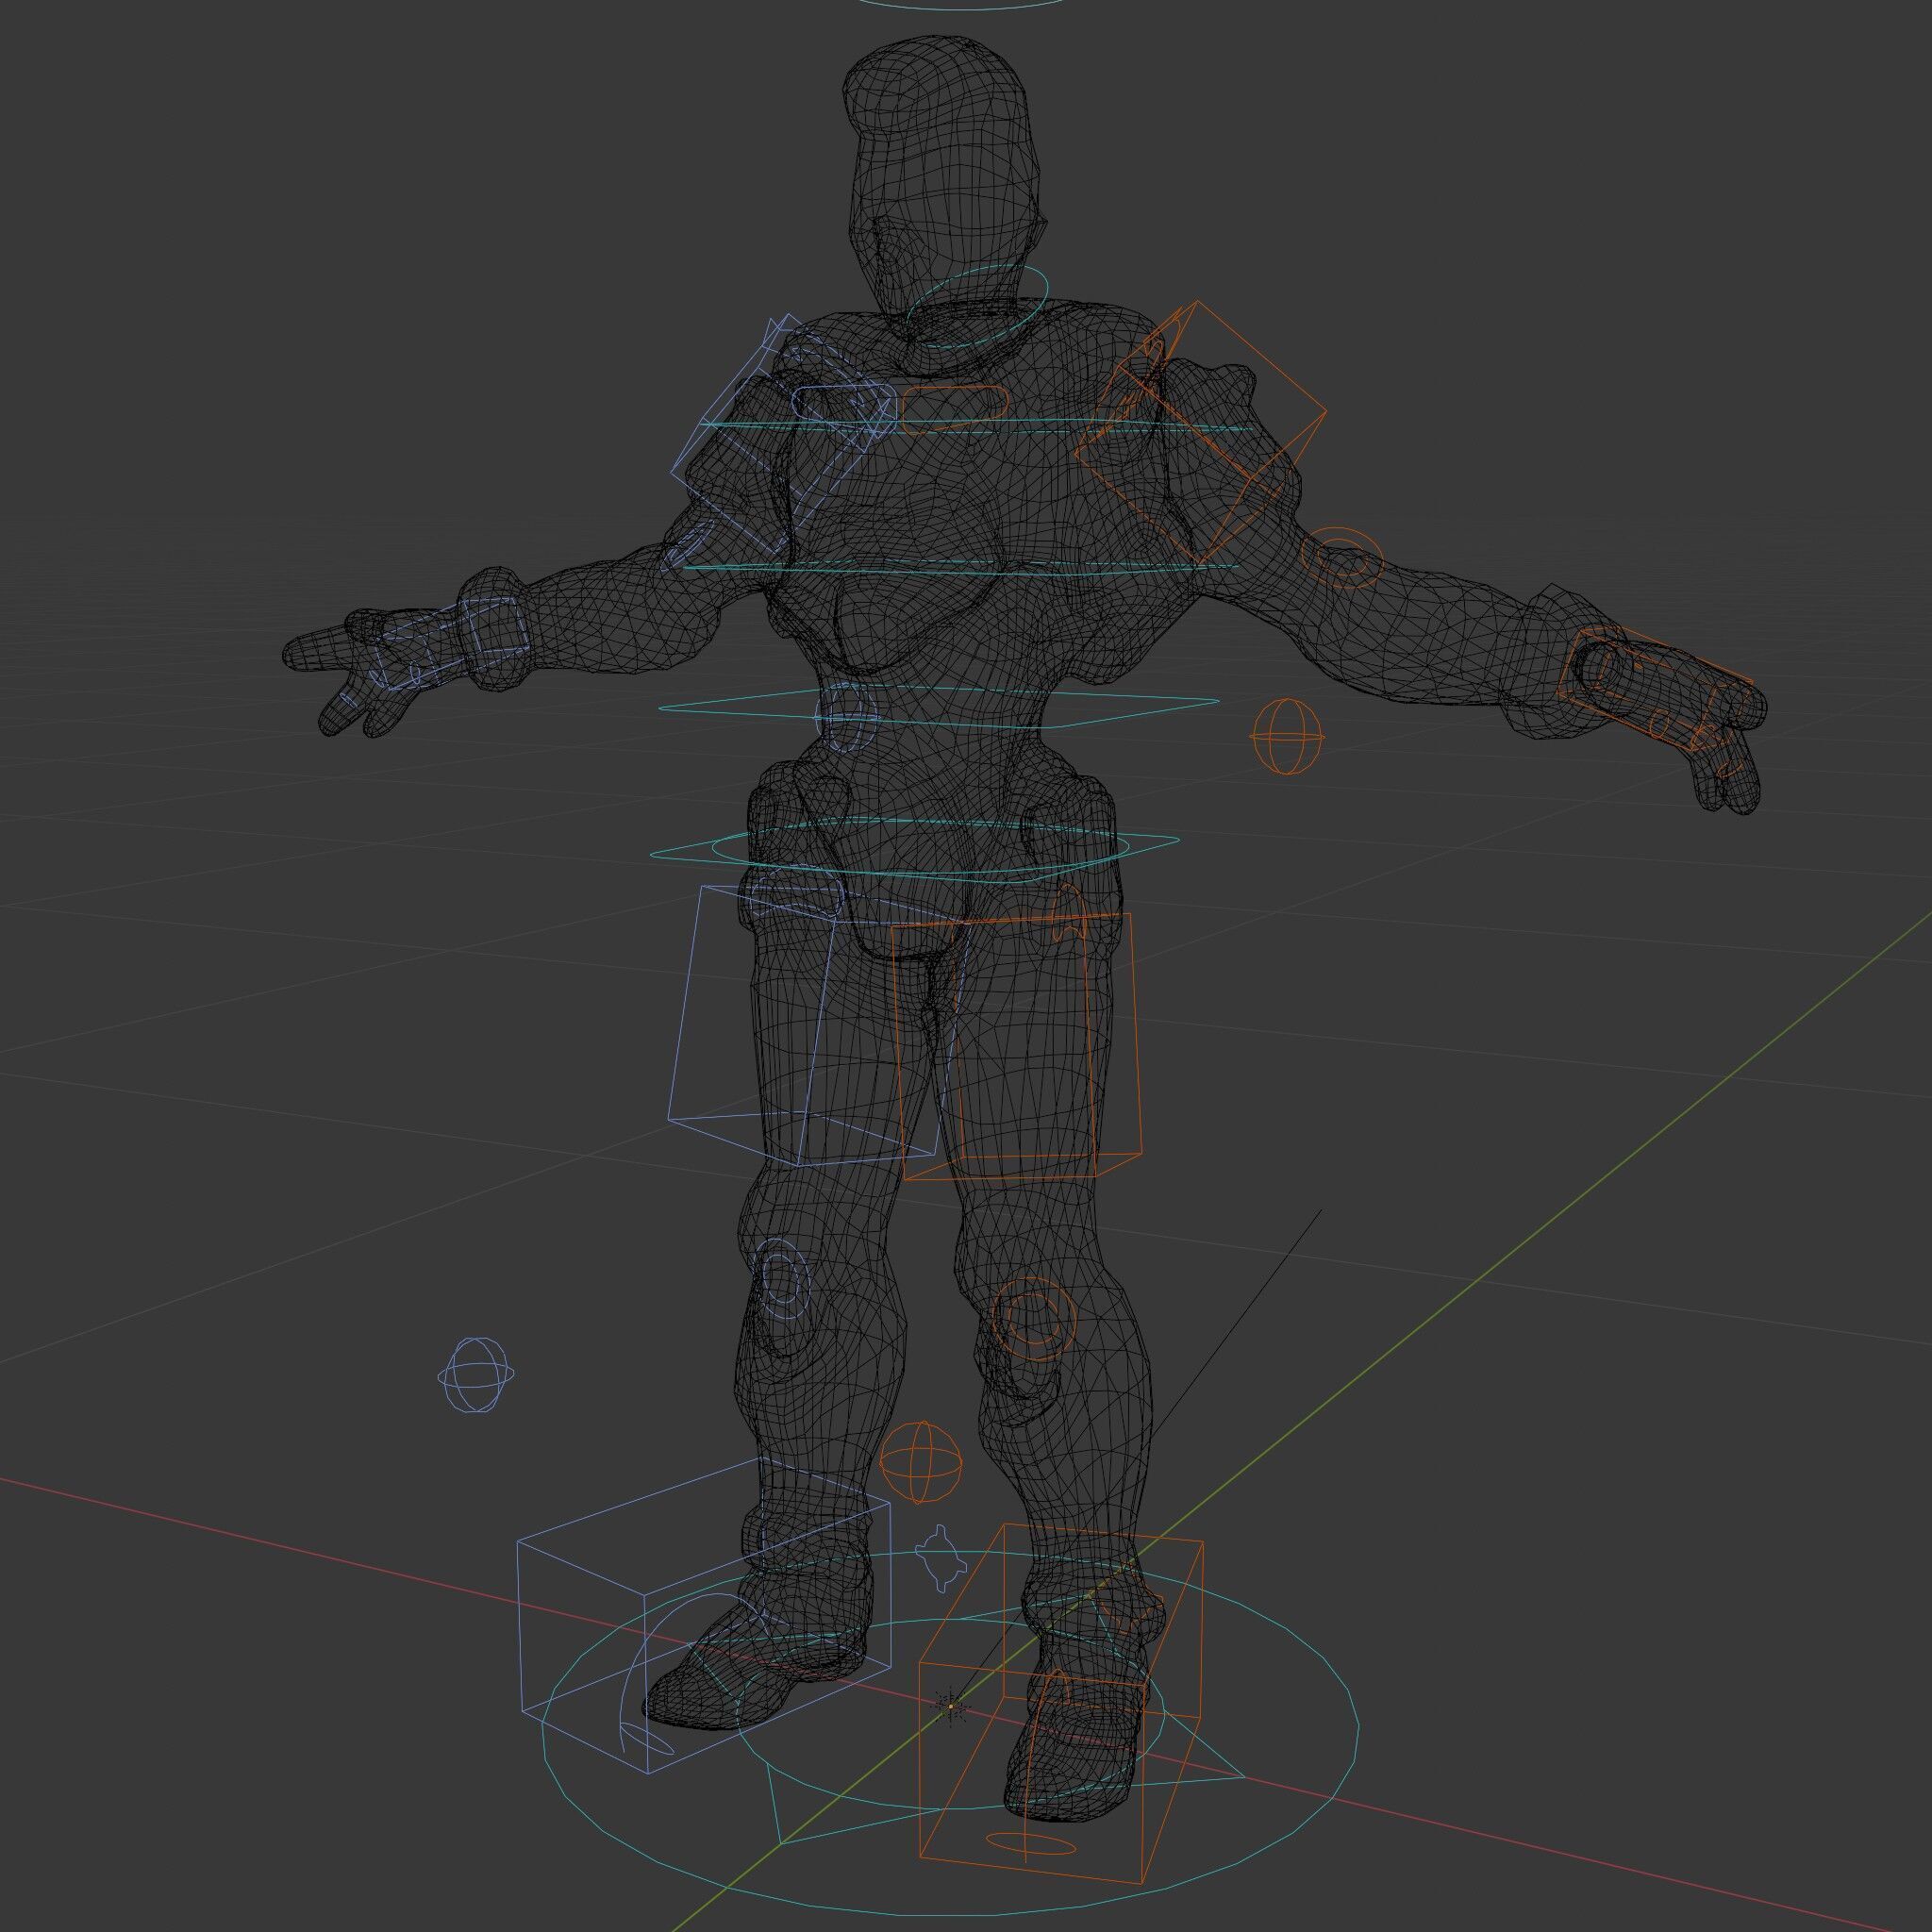
Task: Select the blue thigh box control
Action: pos(818,1026)
